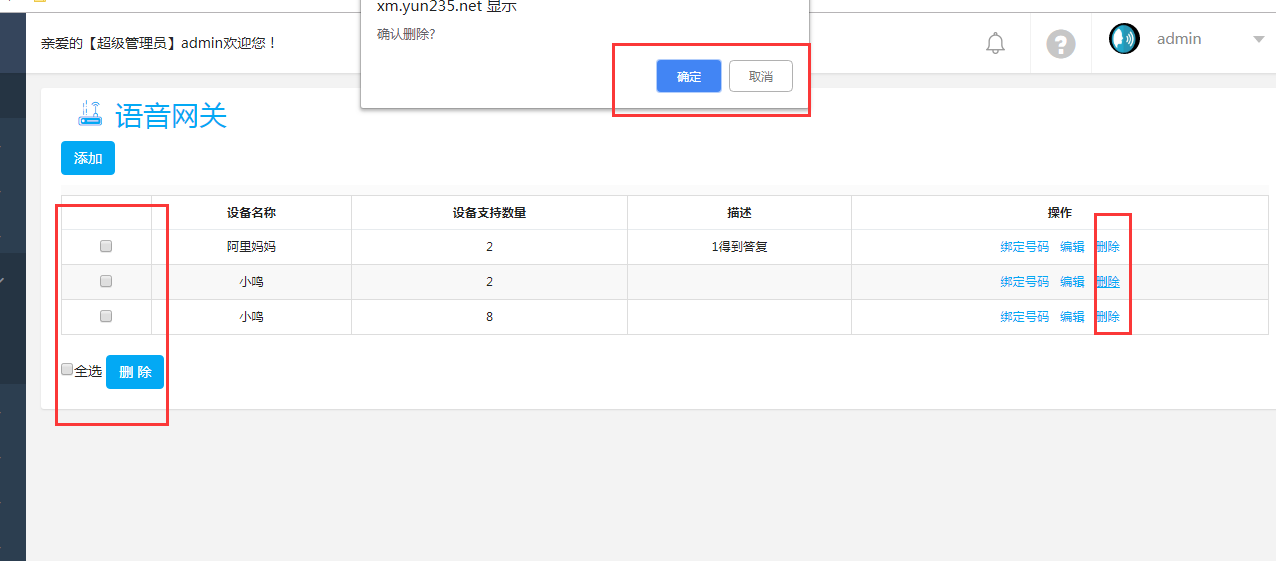Expand the admin account dropdown arrow
The image size is (1276, 561).
click(1258, 40)
